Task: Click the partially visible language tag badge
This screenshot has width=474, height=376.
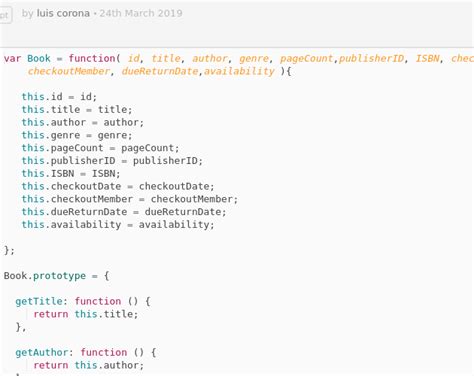Action: (x=6, y=15)
